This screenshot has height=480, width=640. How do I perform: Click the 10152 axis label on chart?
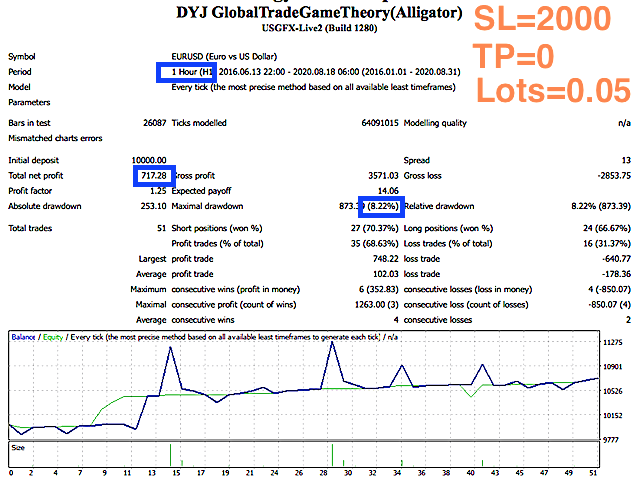(613, 416)
